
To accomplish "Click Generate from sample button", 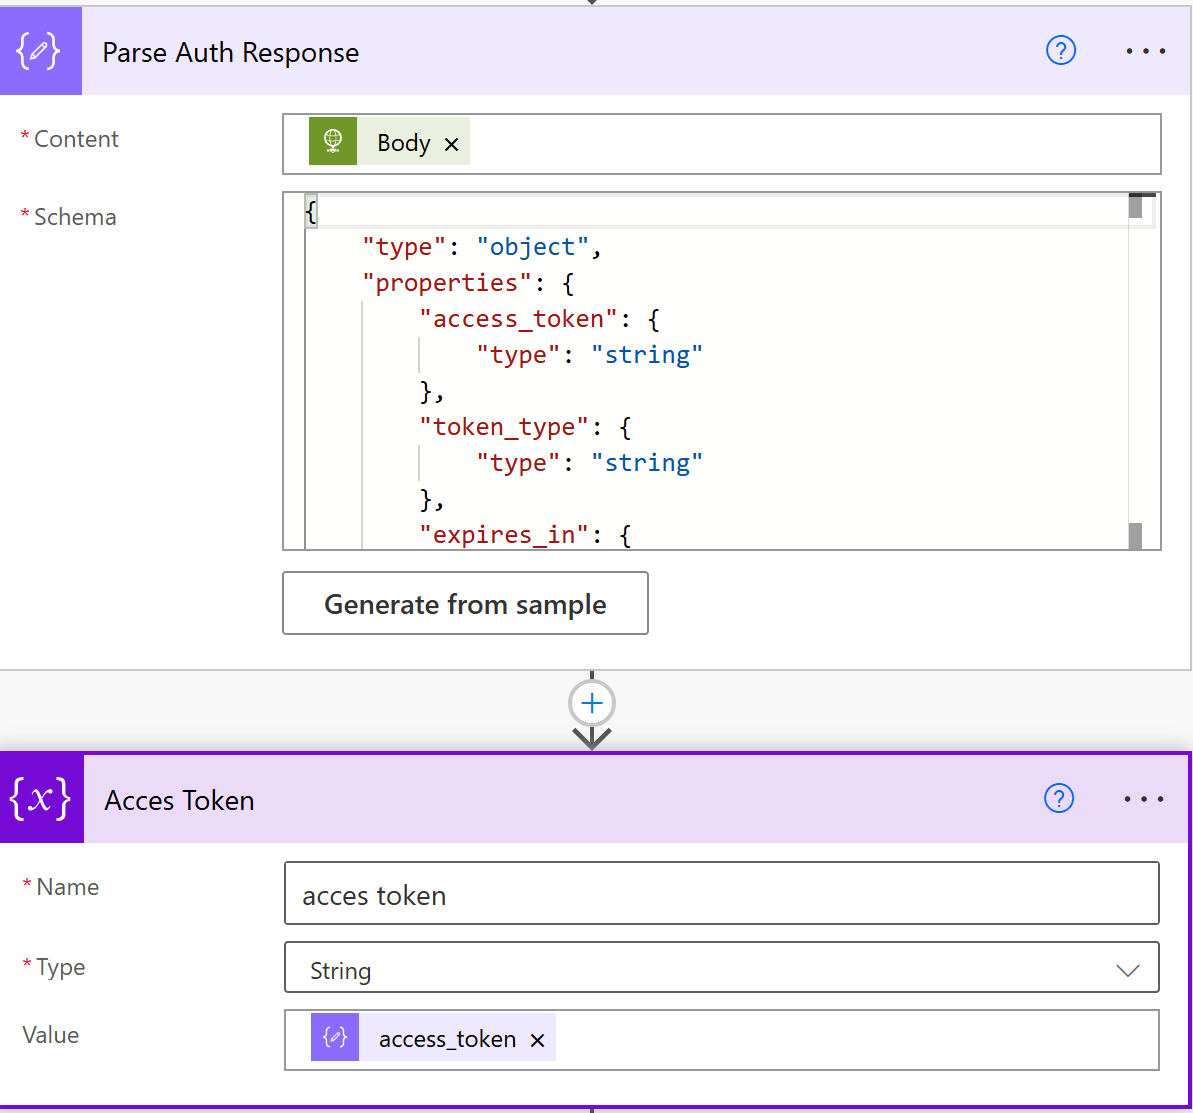I will coord(465,604).
